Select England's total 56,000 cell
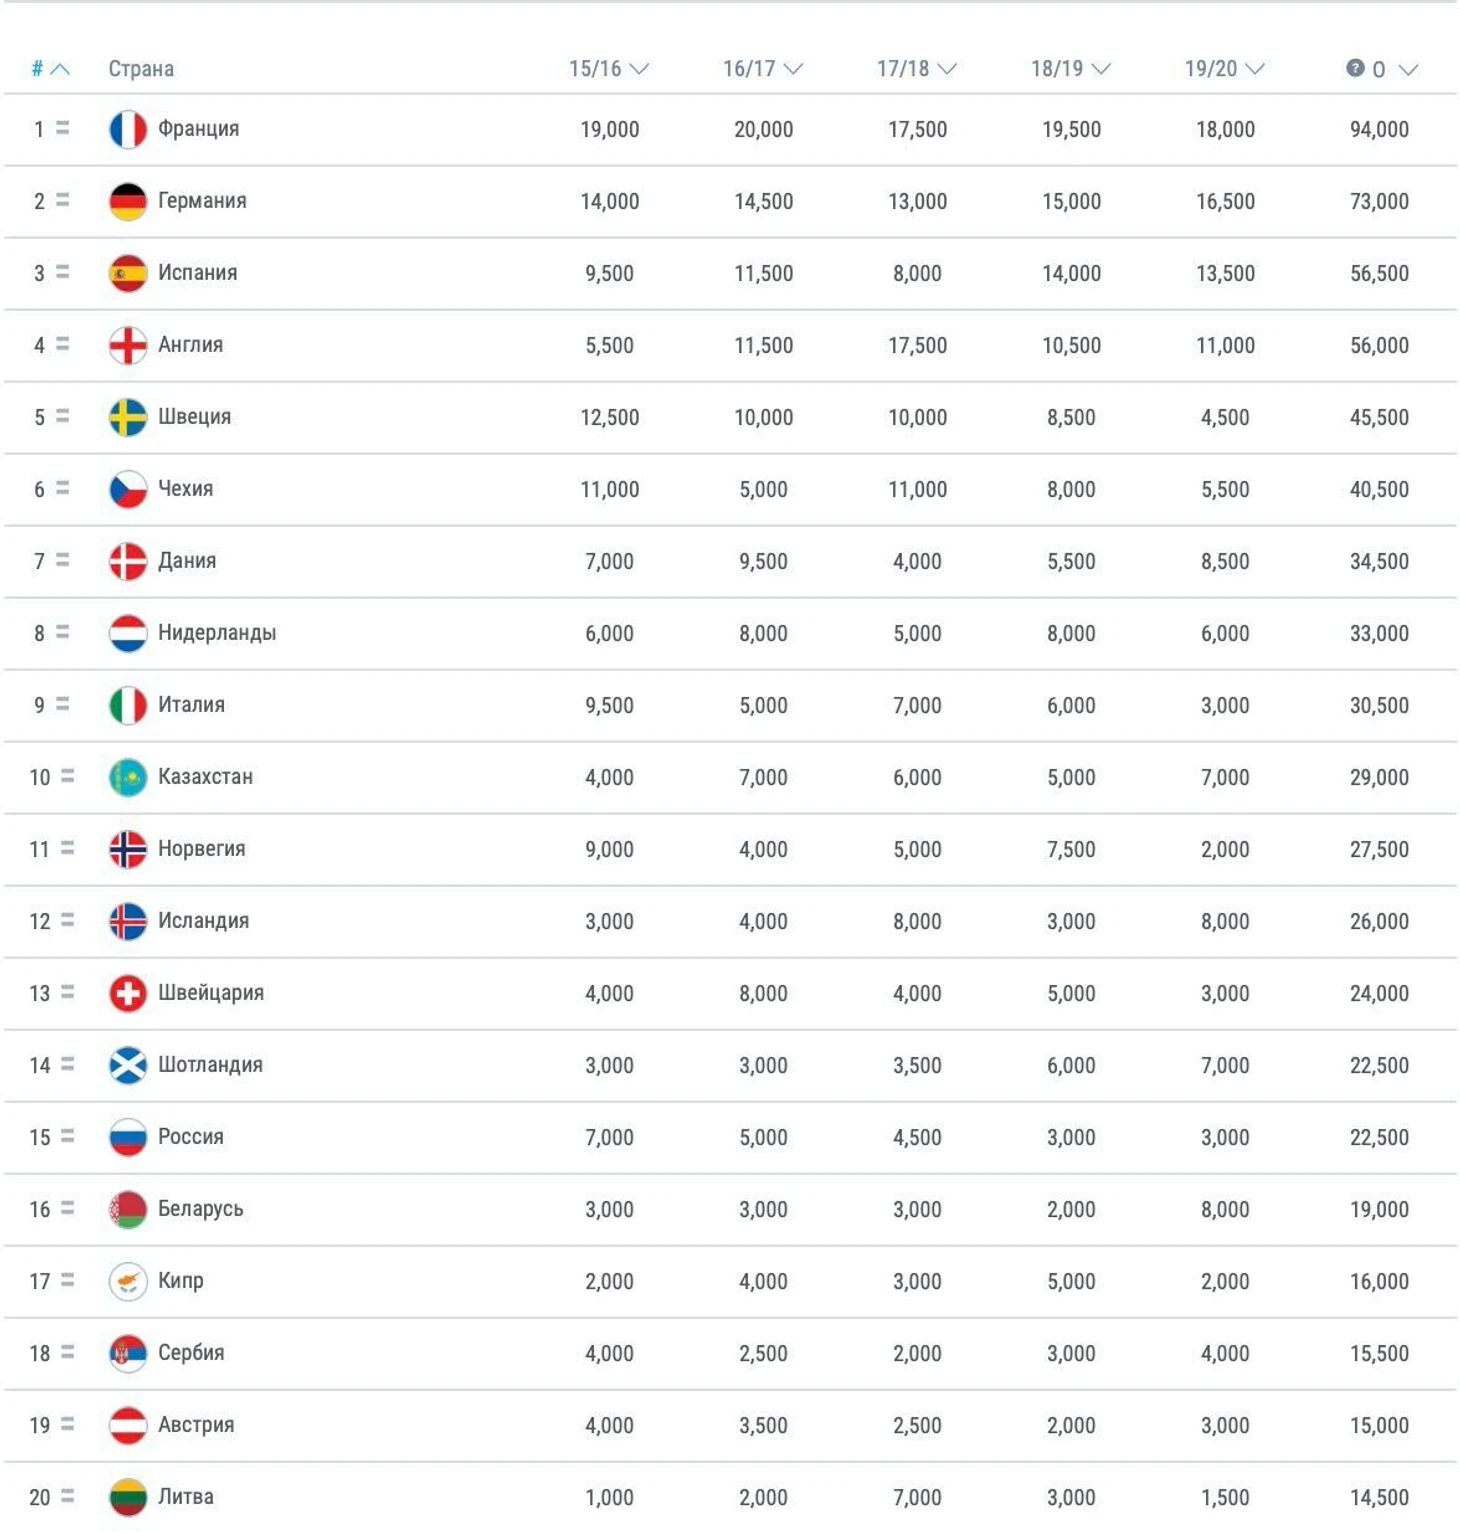This screenshot has width=1460, height=1532. 1379,345
